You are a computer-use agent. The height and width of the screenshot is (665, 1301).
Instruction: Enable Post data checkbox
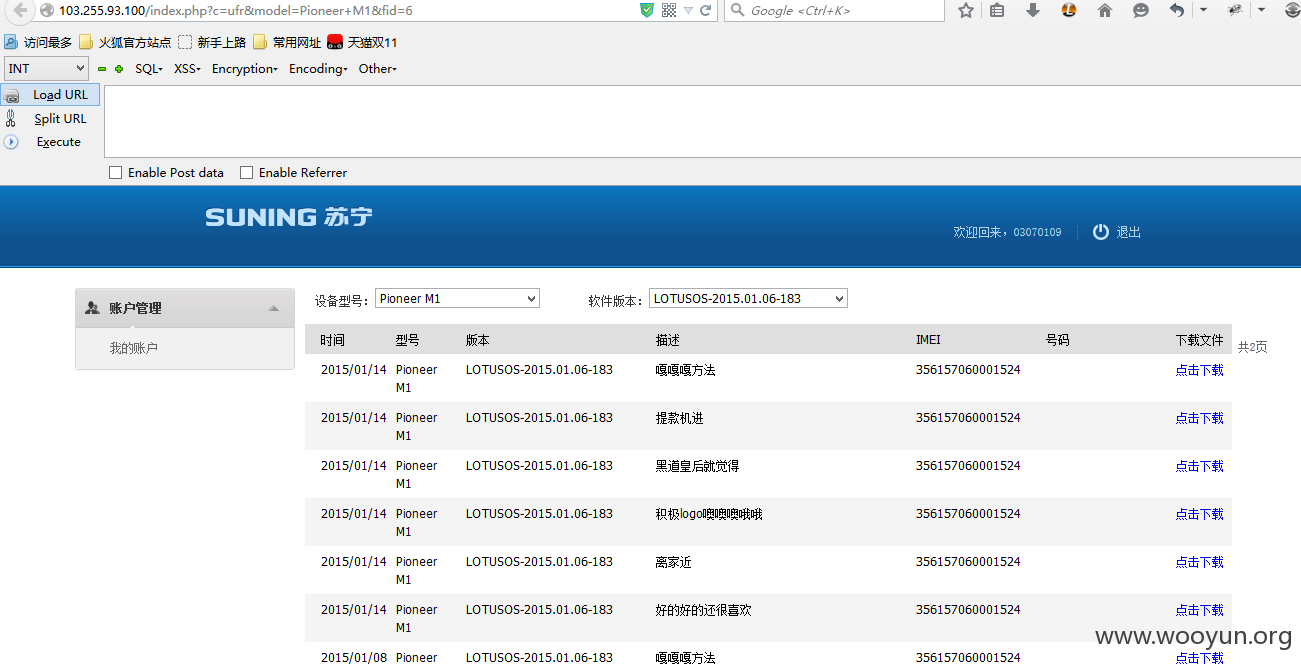pos(115,173)
